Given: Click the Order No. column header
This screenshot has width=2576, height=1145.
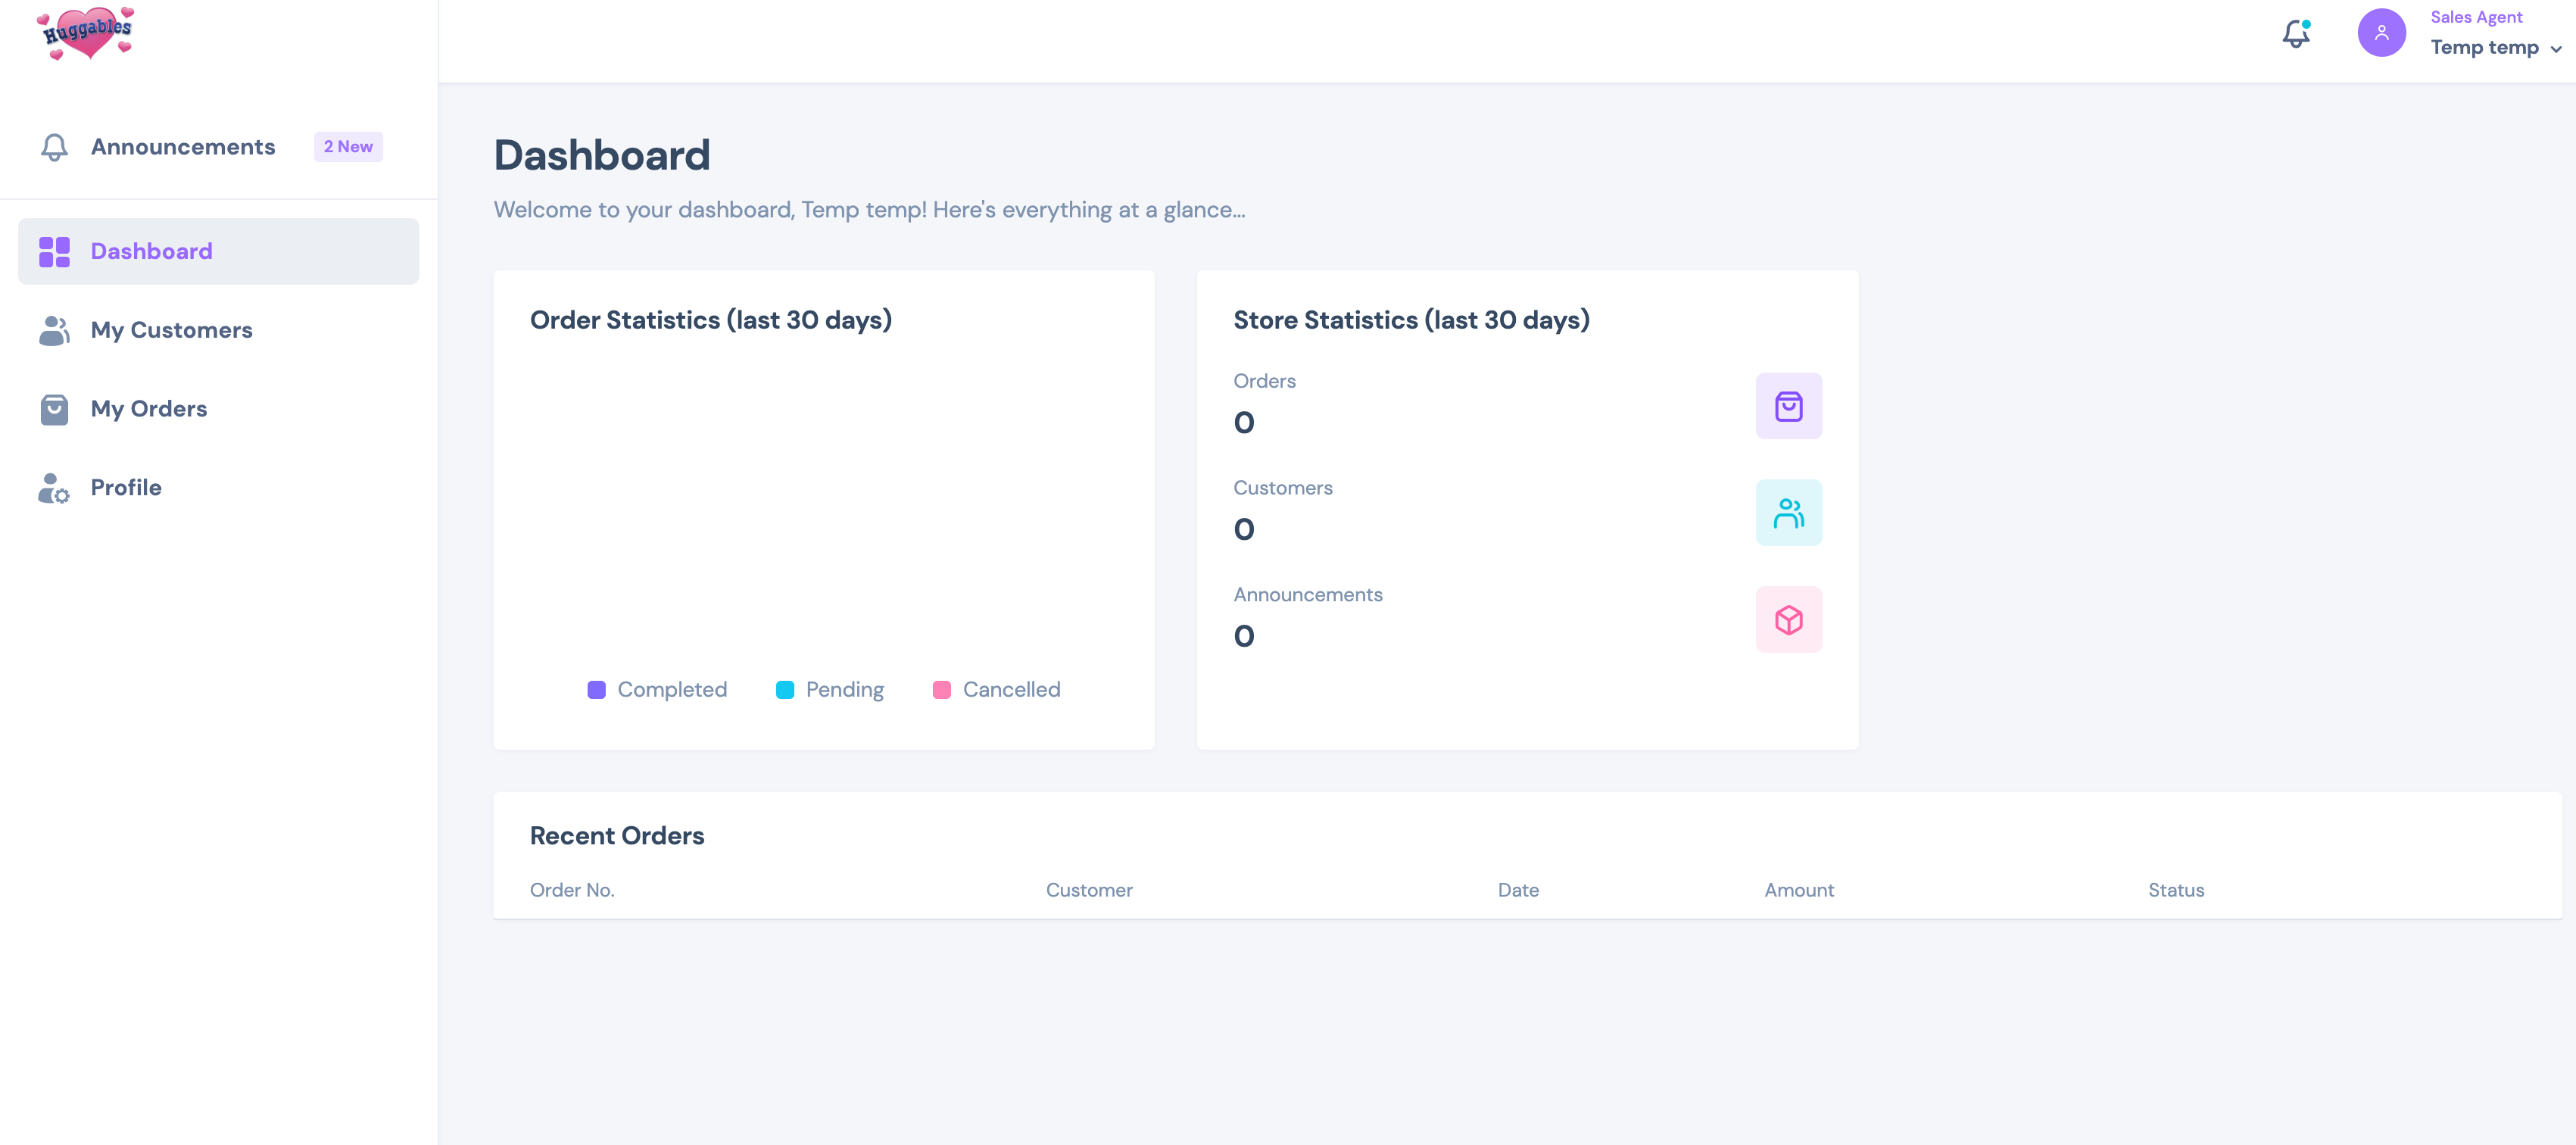Looking at the screenshot, I should click(572, 890).
